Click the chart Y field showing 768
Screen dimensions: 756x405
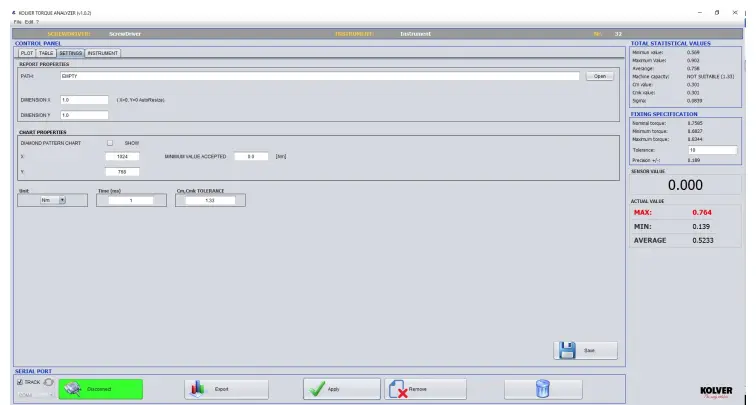[x=122, y=172]
